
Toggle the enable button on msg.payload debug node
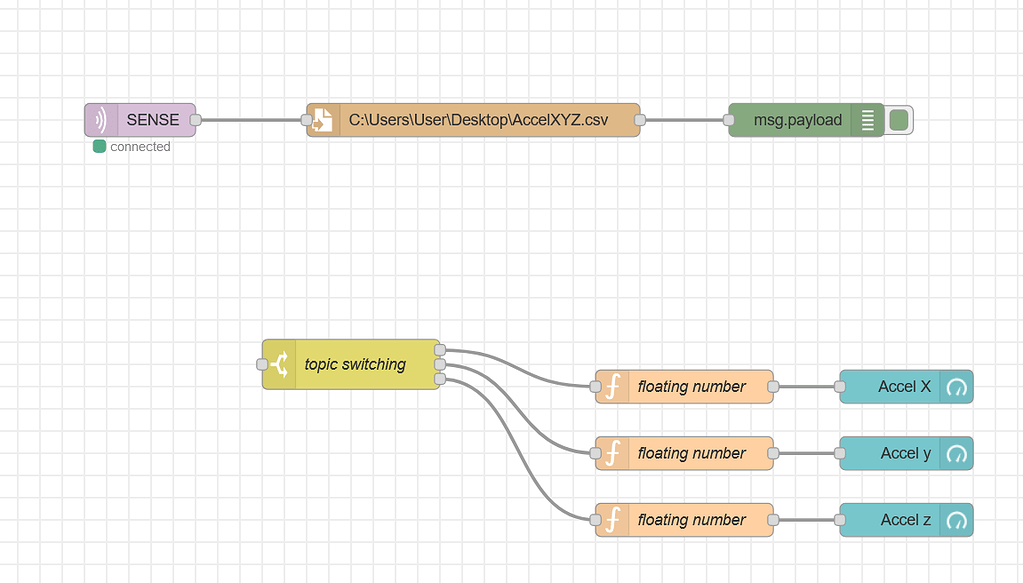(x=897, y=120)
